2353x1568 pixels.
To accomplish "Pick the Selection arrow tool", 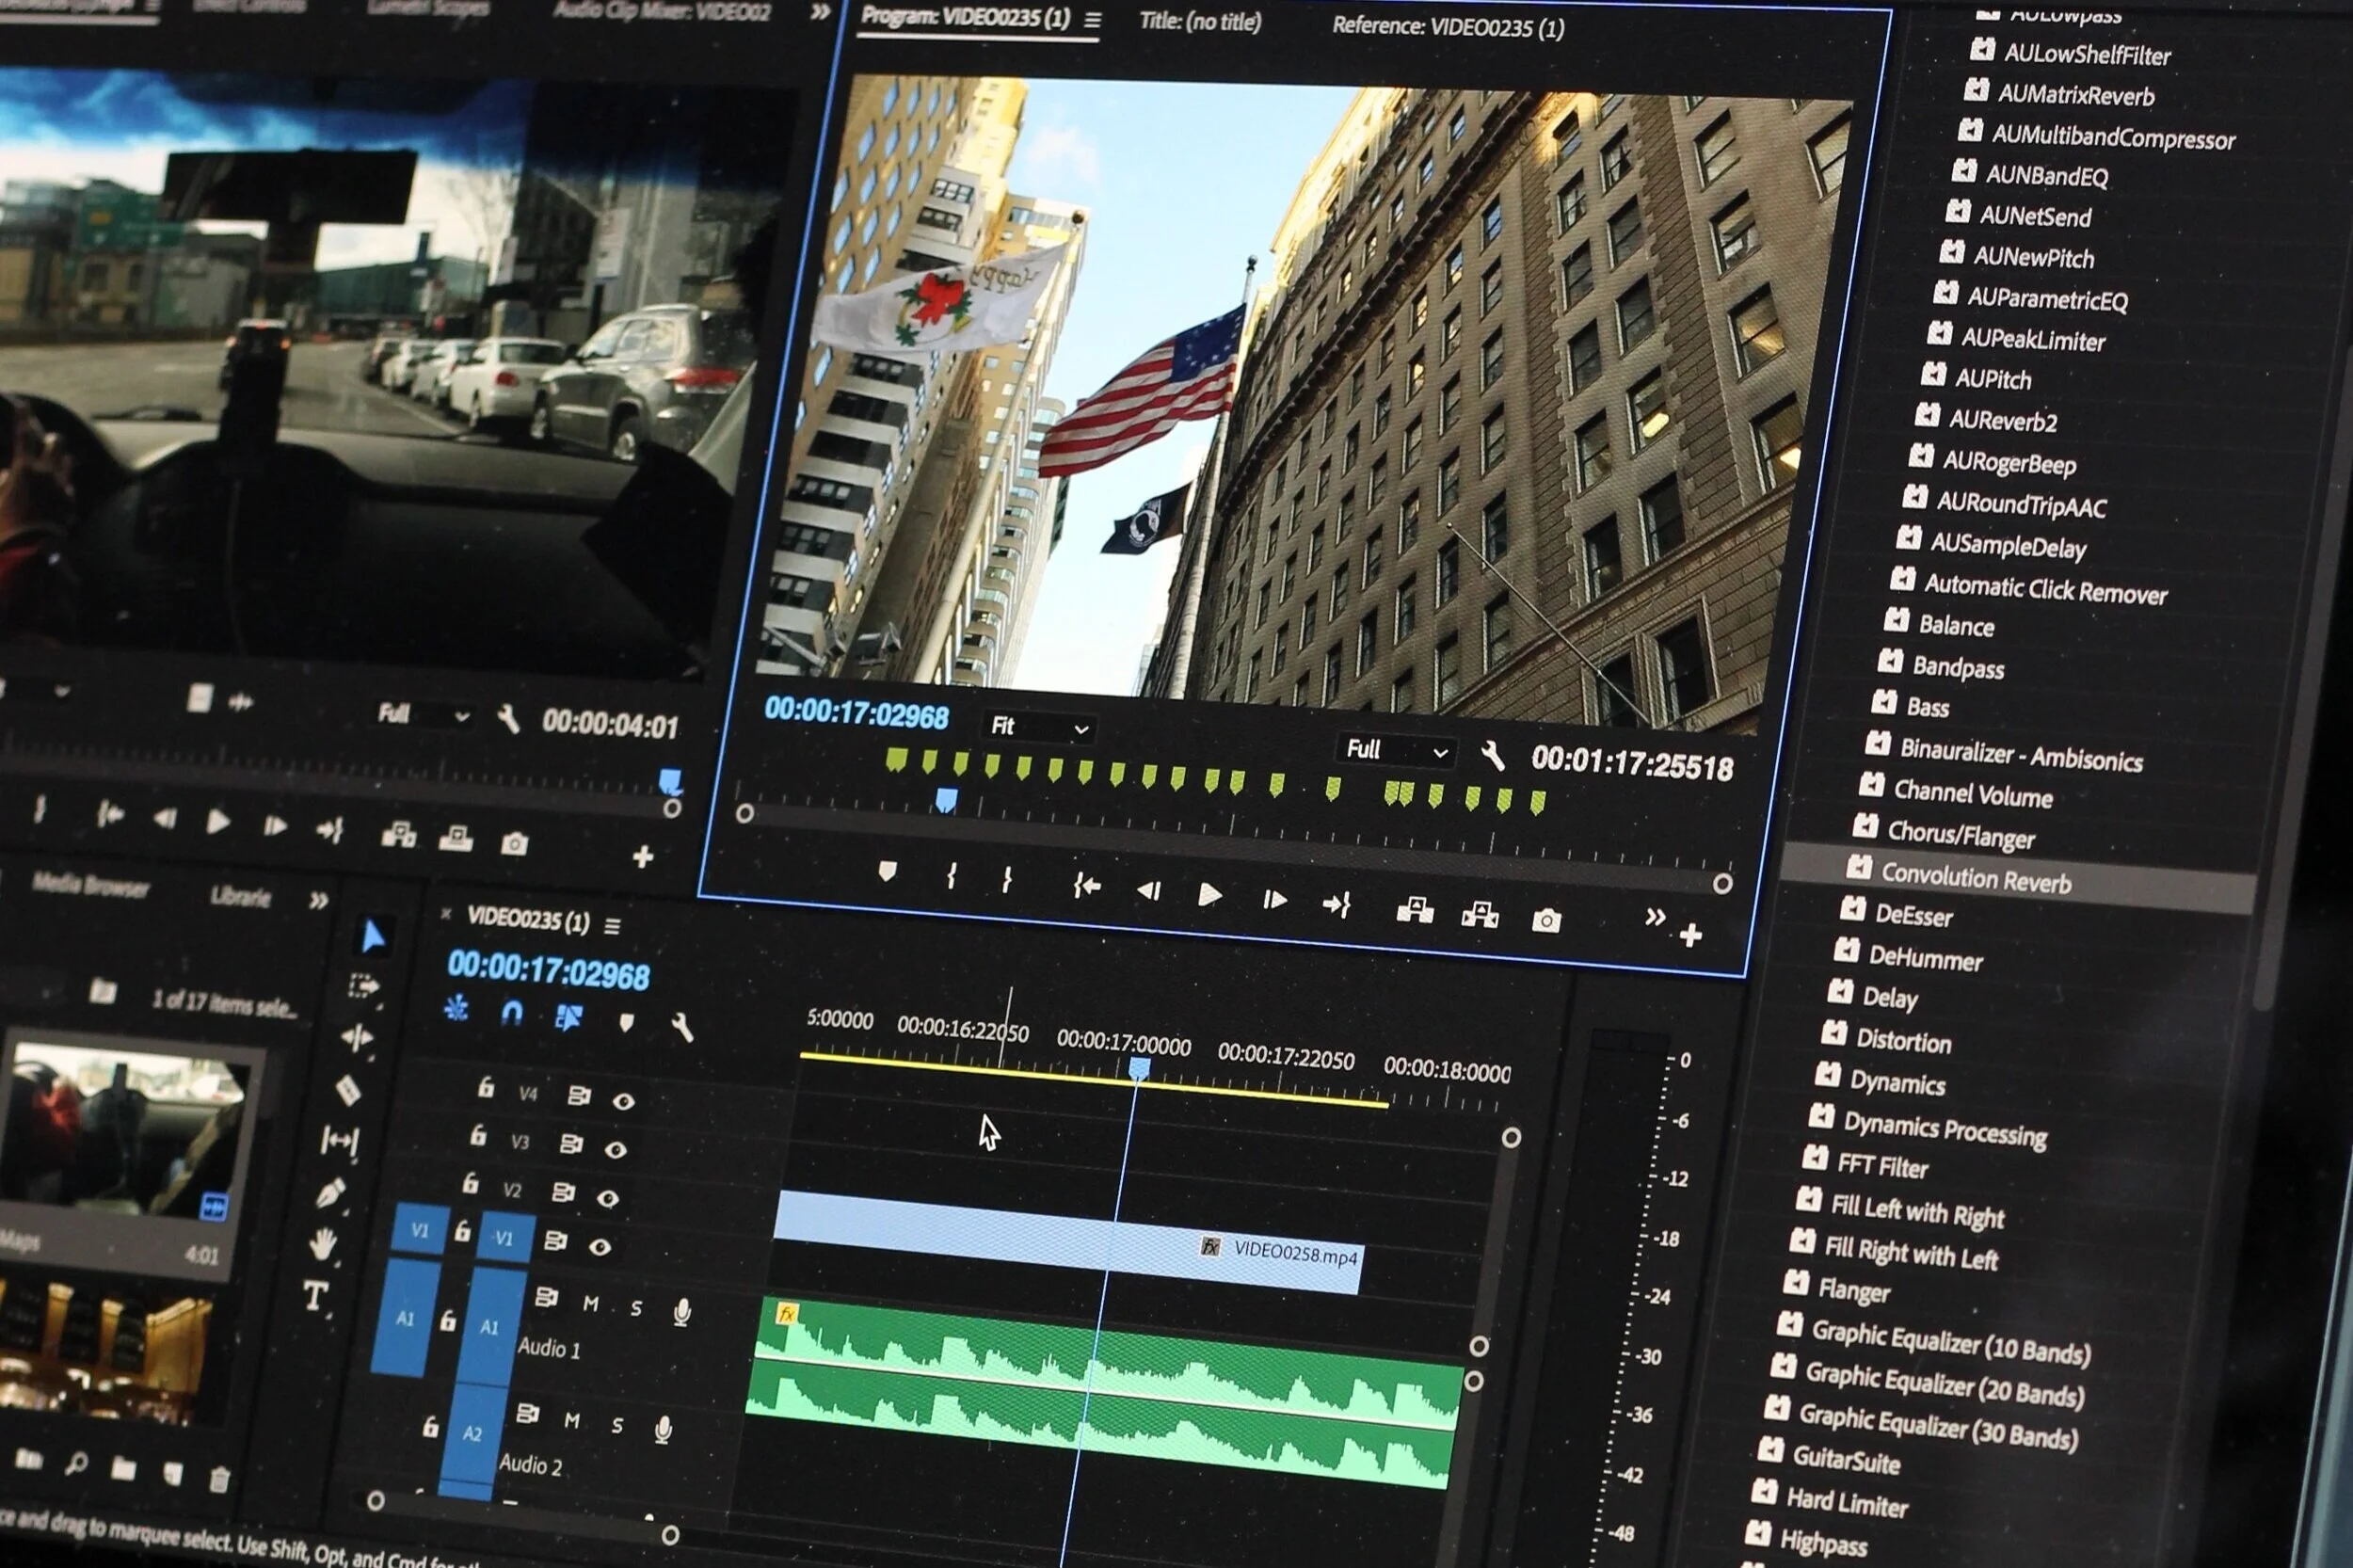I will tap(372, 937).
